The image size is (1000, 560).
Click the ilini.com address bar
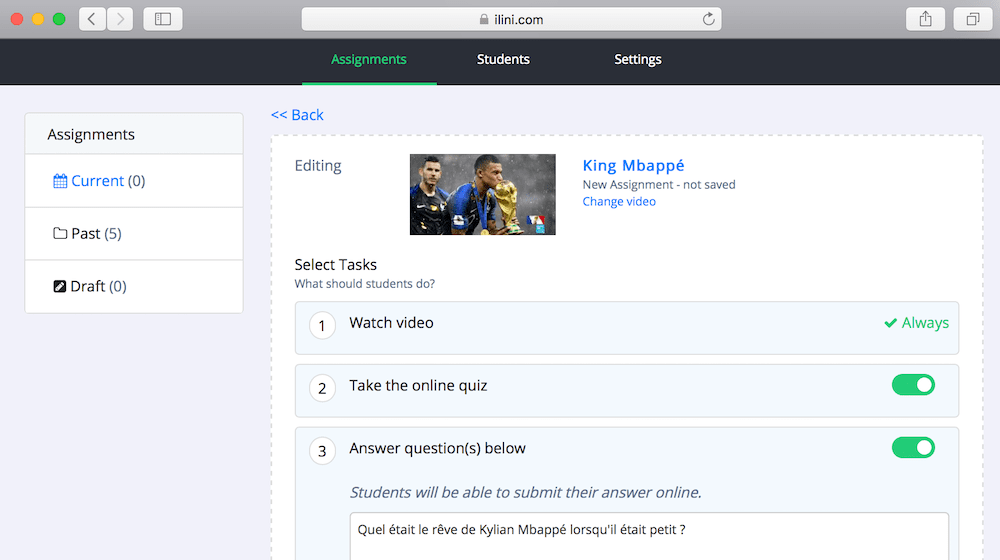coord(511,19)
